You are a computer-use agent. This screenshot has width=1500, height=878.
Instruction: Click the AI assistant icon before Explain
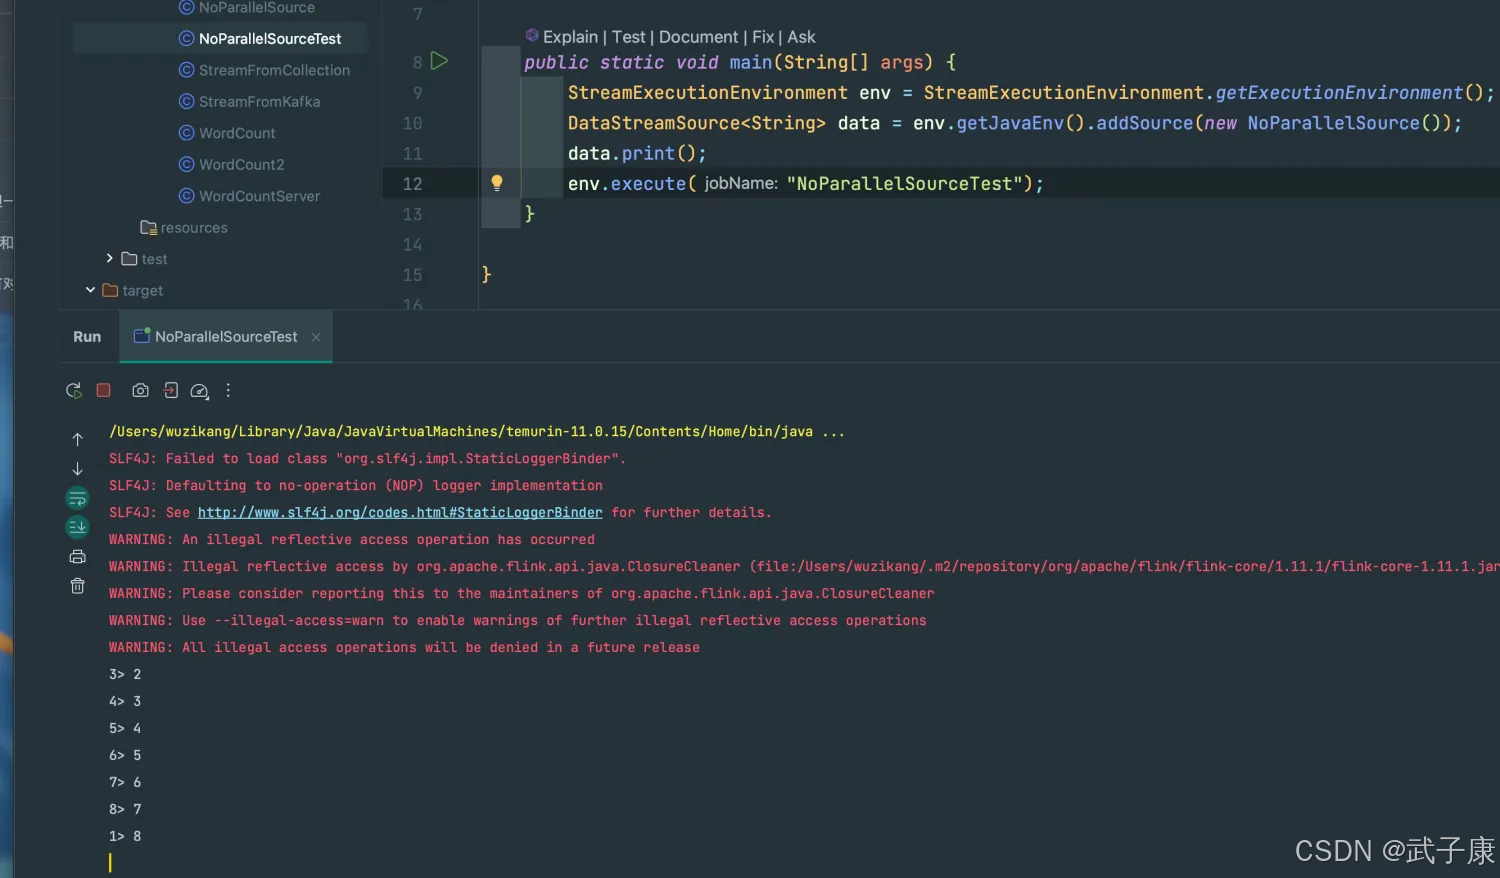click(532, 36)
